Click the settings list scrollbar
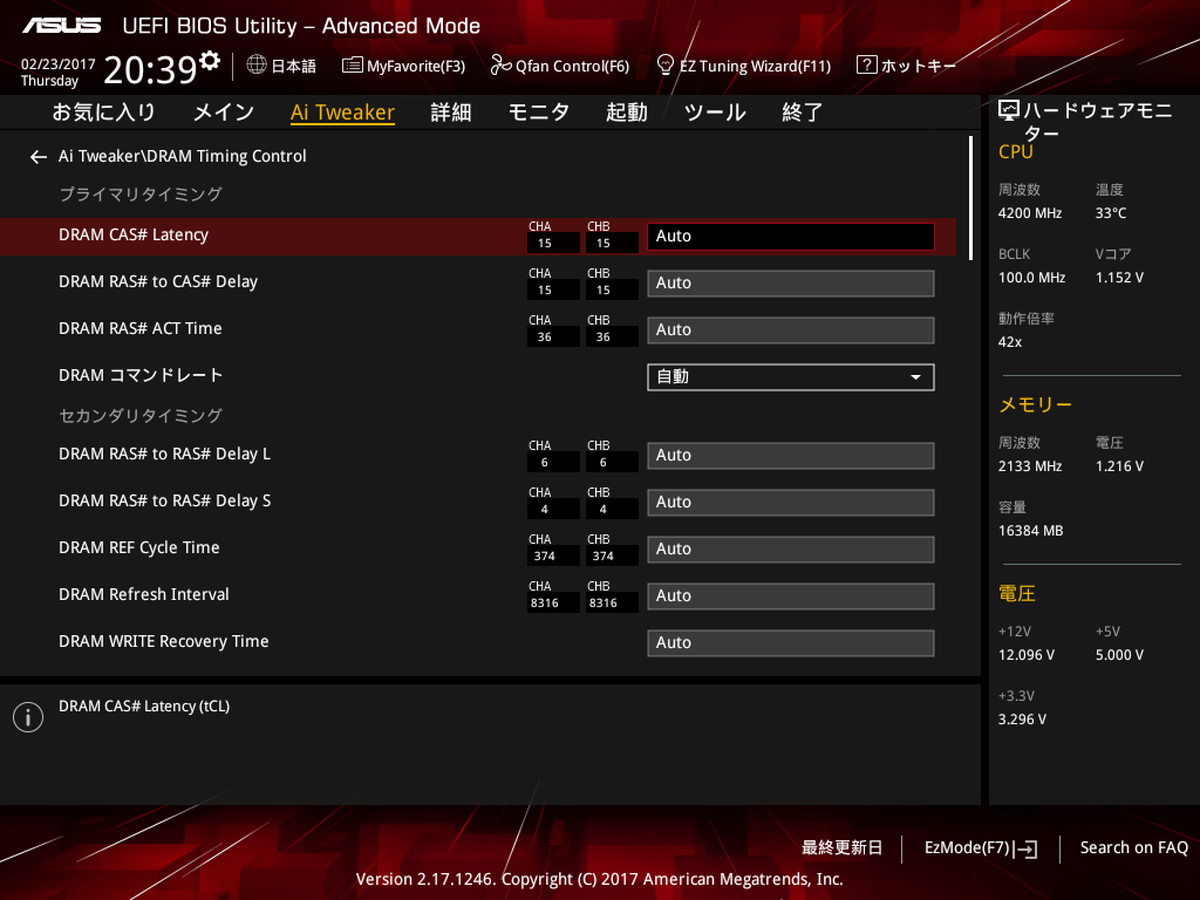Viewport: 1200px width, 900px height. (971, 198)
